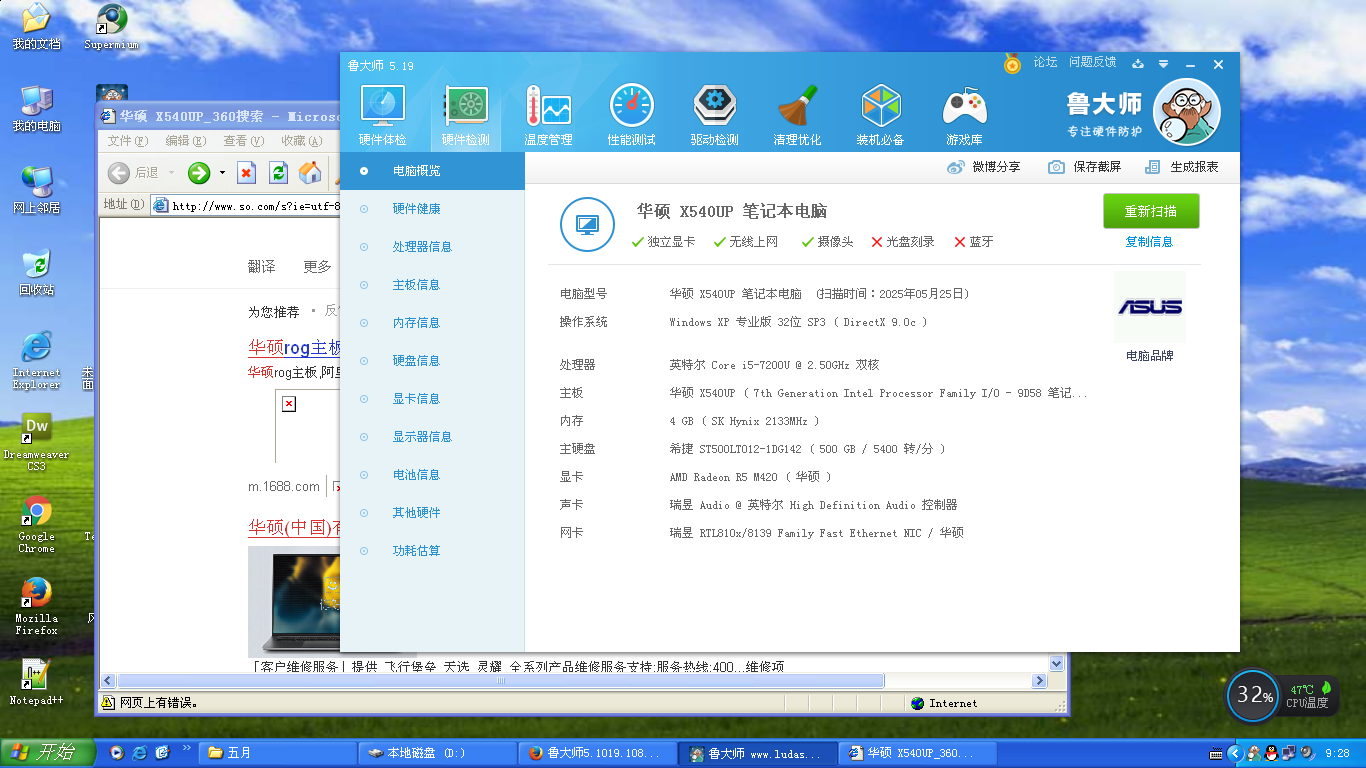This screenshot has width=1366, height=768.
Task: Select 显卡信息 in sidebar
Action: [432, 399]
